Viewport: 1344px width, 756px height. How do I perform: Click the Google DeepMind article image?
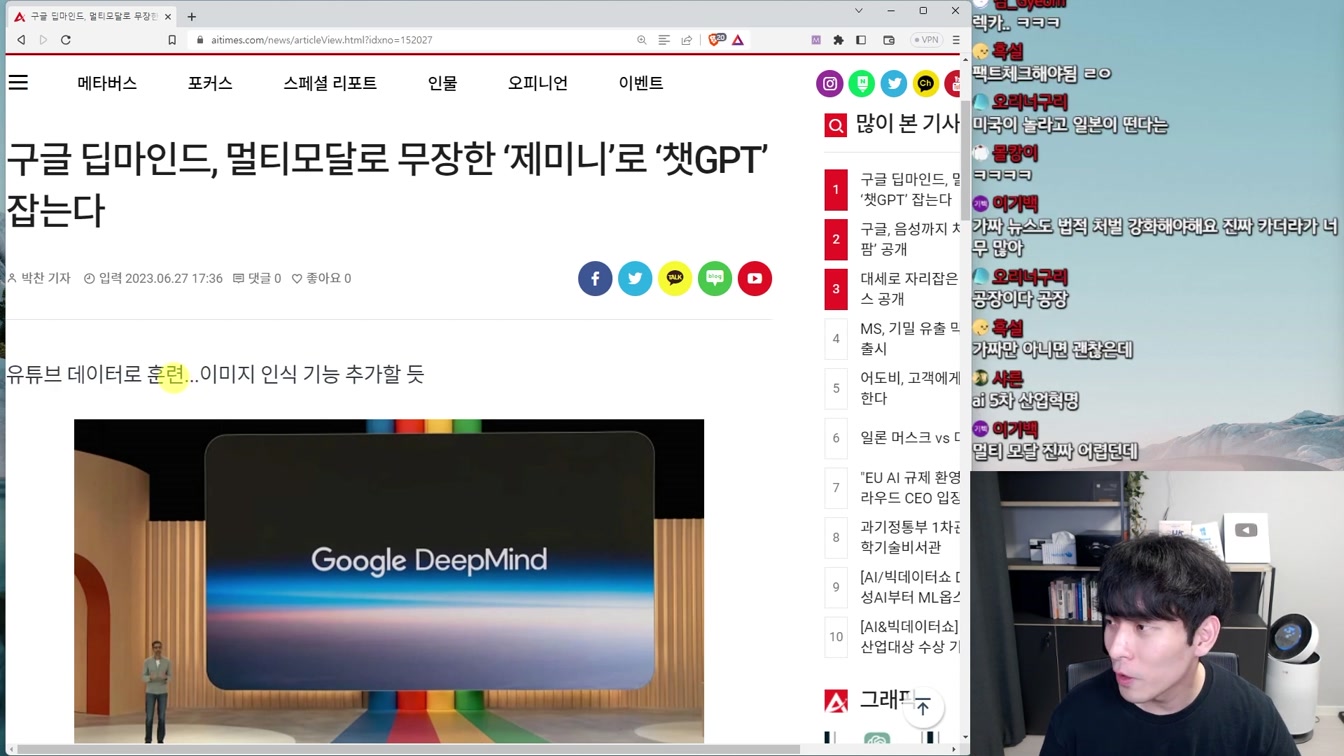389,581
